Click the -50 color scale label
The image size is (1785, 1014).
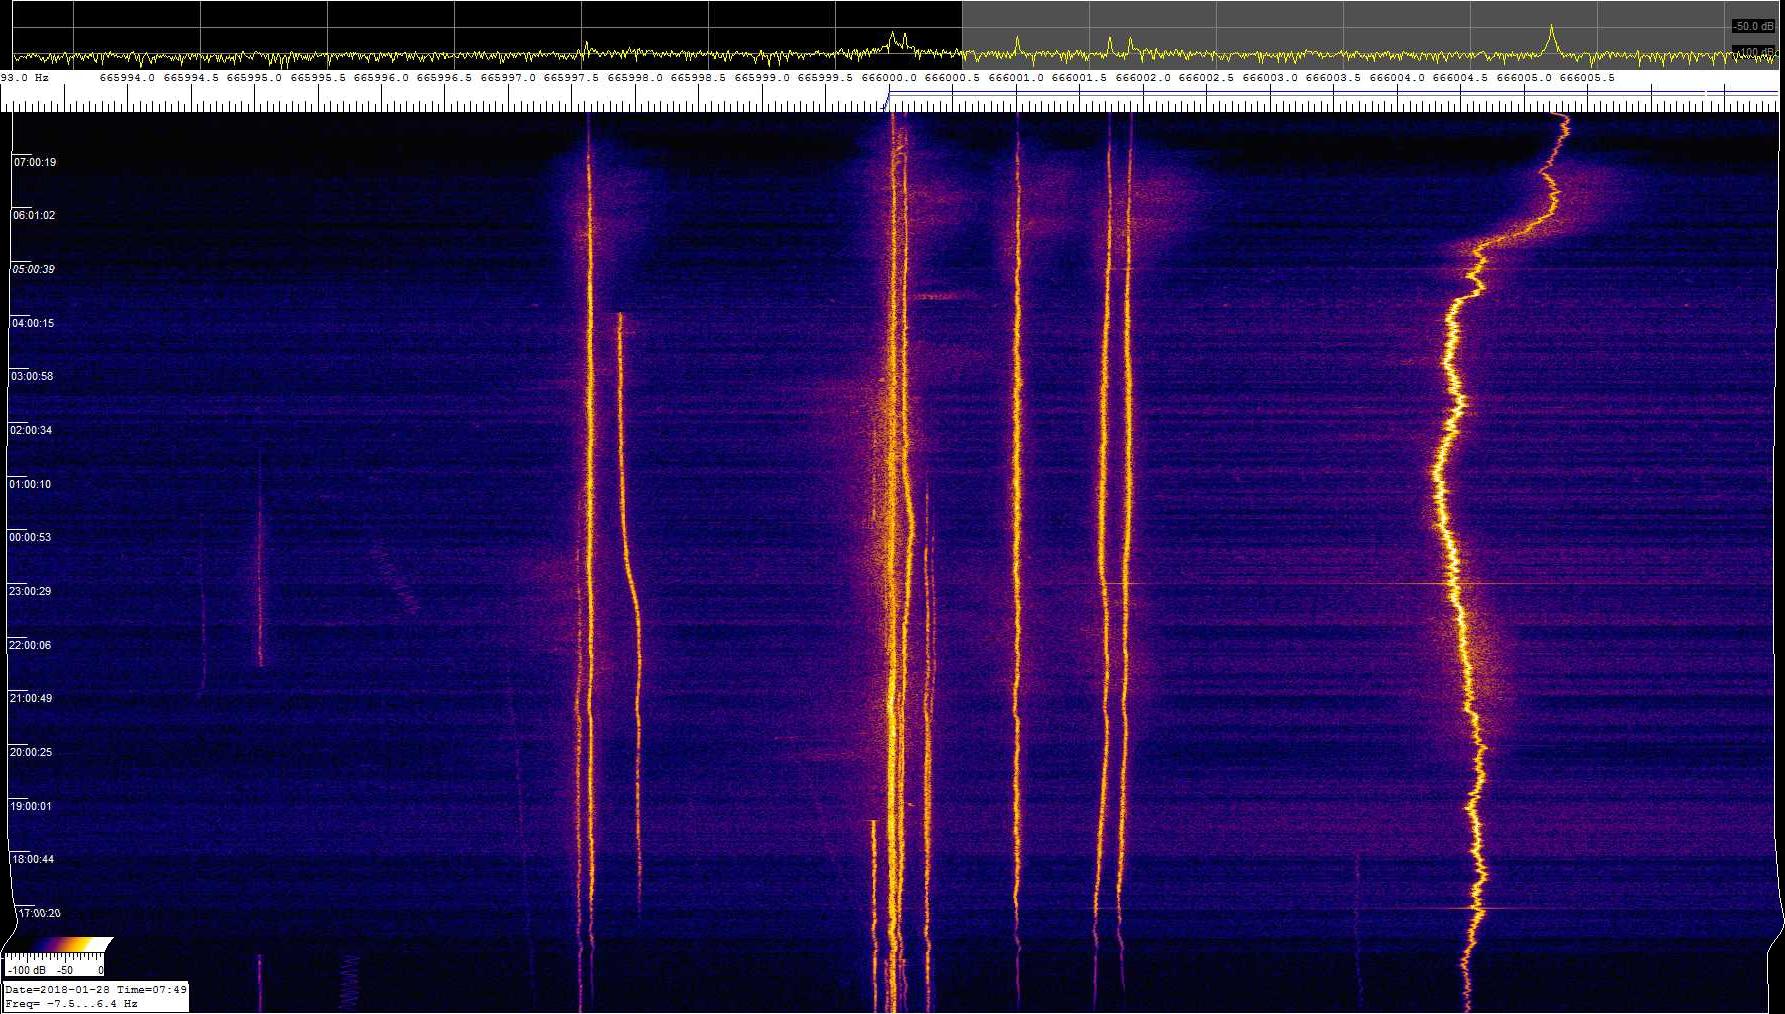pyautogui.click(x=64, y=970)
